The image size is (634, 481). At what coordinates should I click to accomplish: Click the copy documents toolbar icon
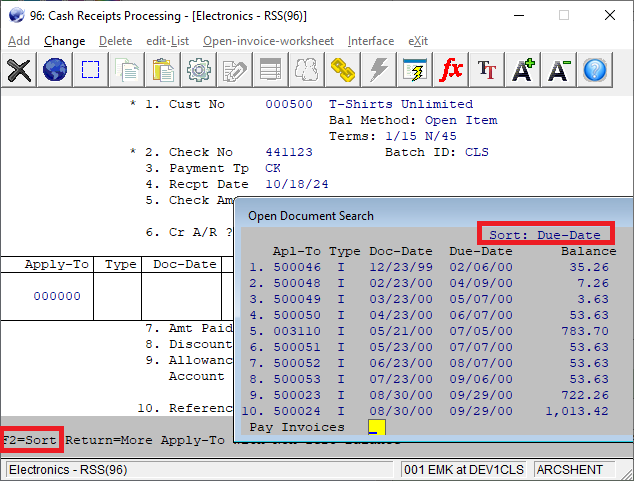[x=127, y=70]
